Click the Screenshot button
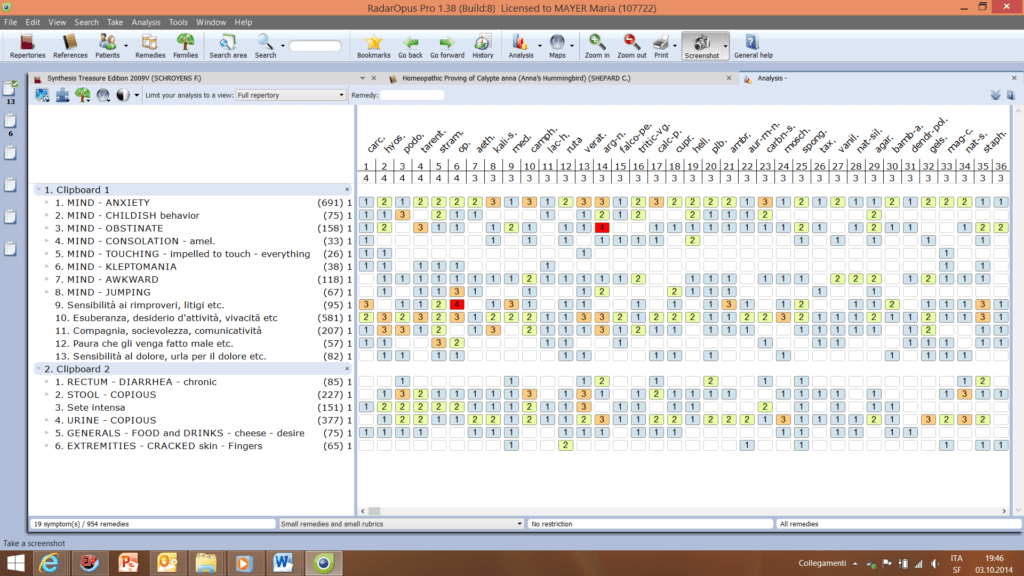This screenshot has width=1024, height=576. (701, 45)
